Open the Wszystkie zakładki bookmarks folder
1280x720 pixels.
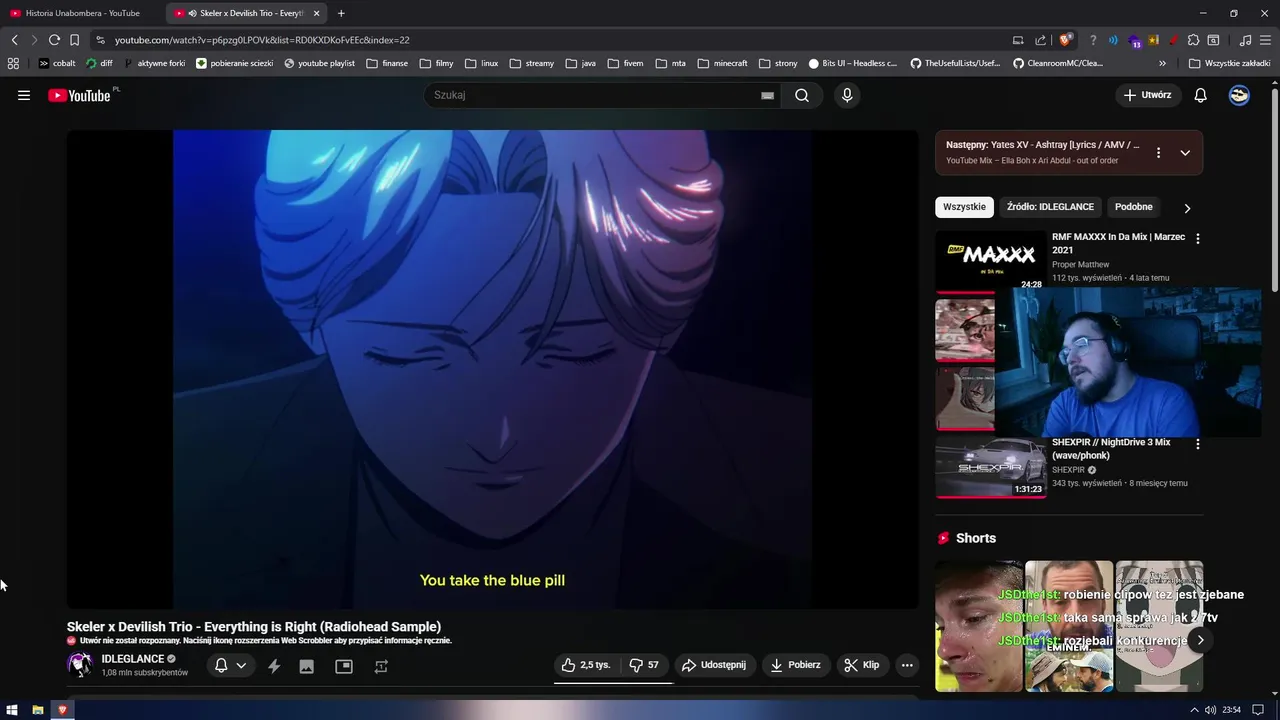tap(1229, 63)
